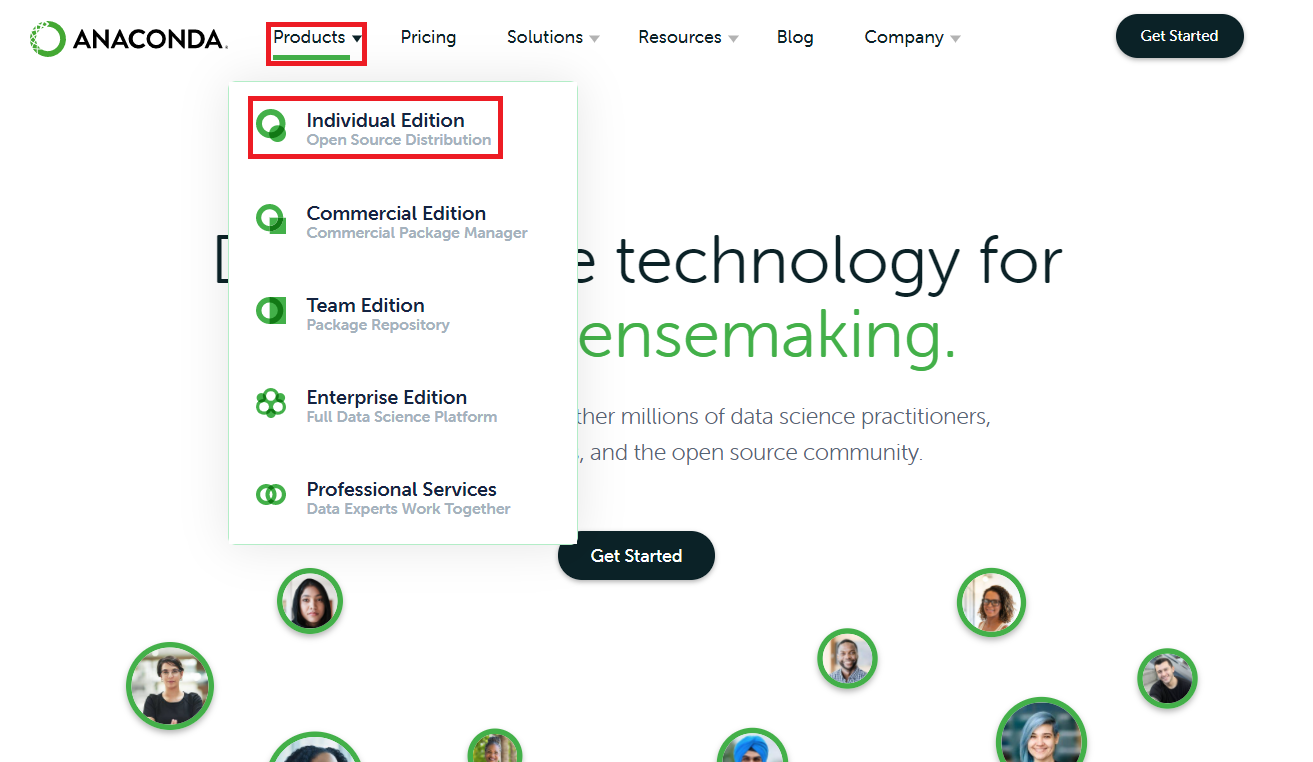
Task: Click the Individual Edition overlapping-circles icon
Action: (x=271, y=127)
